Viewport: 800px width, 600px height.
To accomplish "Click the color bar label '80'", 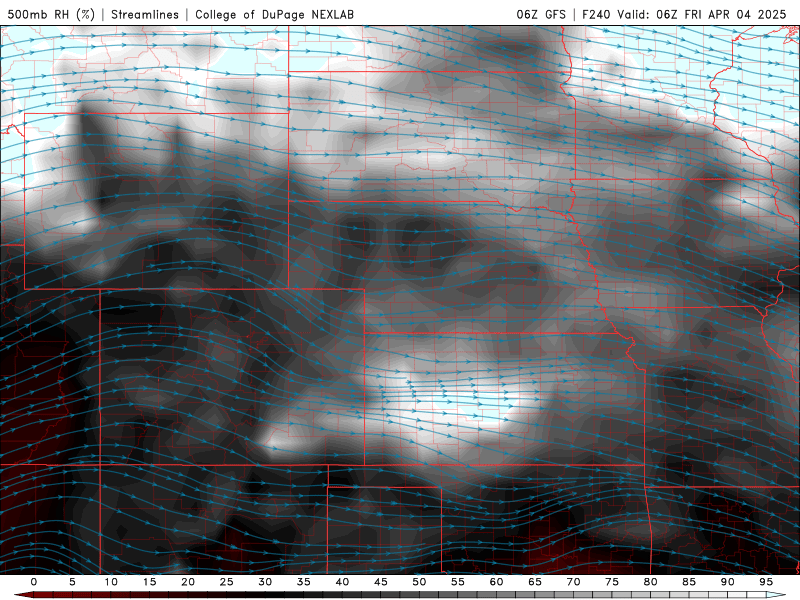I will coord(651,582).
